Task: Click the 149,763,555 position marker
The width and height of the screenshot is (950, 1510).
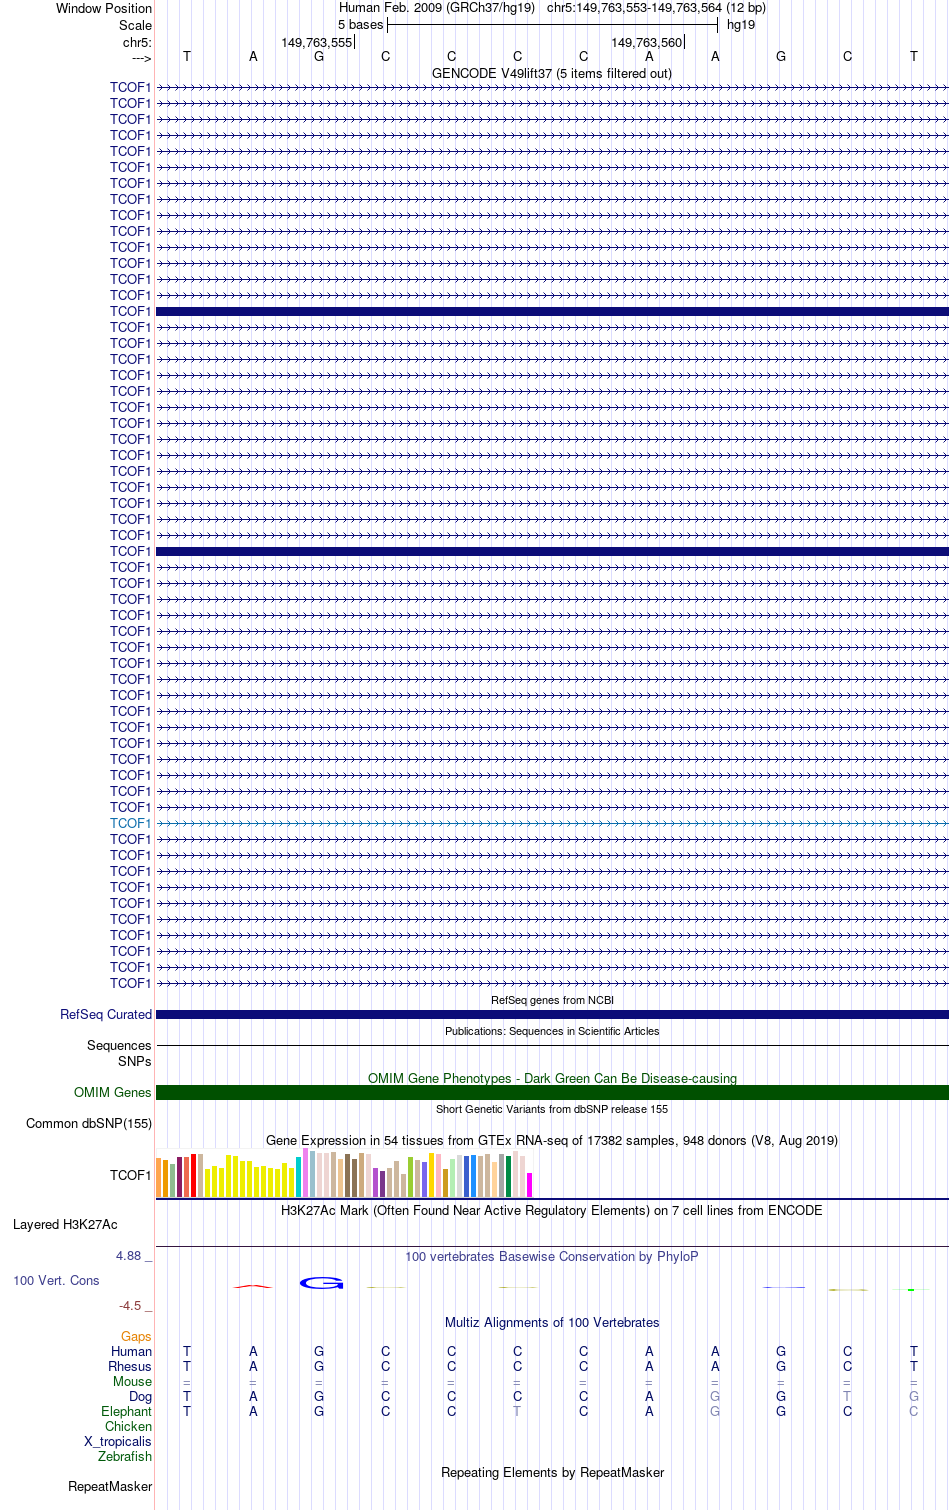Action: [x=317, y=42]
